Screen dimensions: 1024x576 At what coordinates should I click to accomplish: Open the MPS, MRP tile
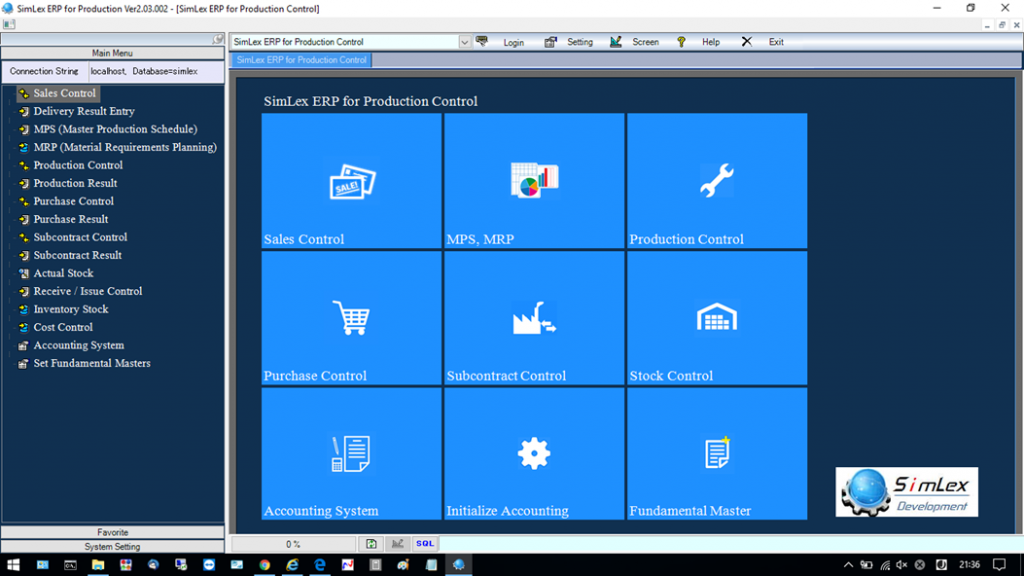[x=533, y=180]
